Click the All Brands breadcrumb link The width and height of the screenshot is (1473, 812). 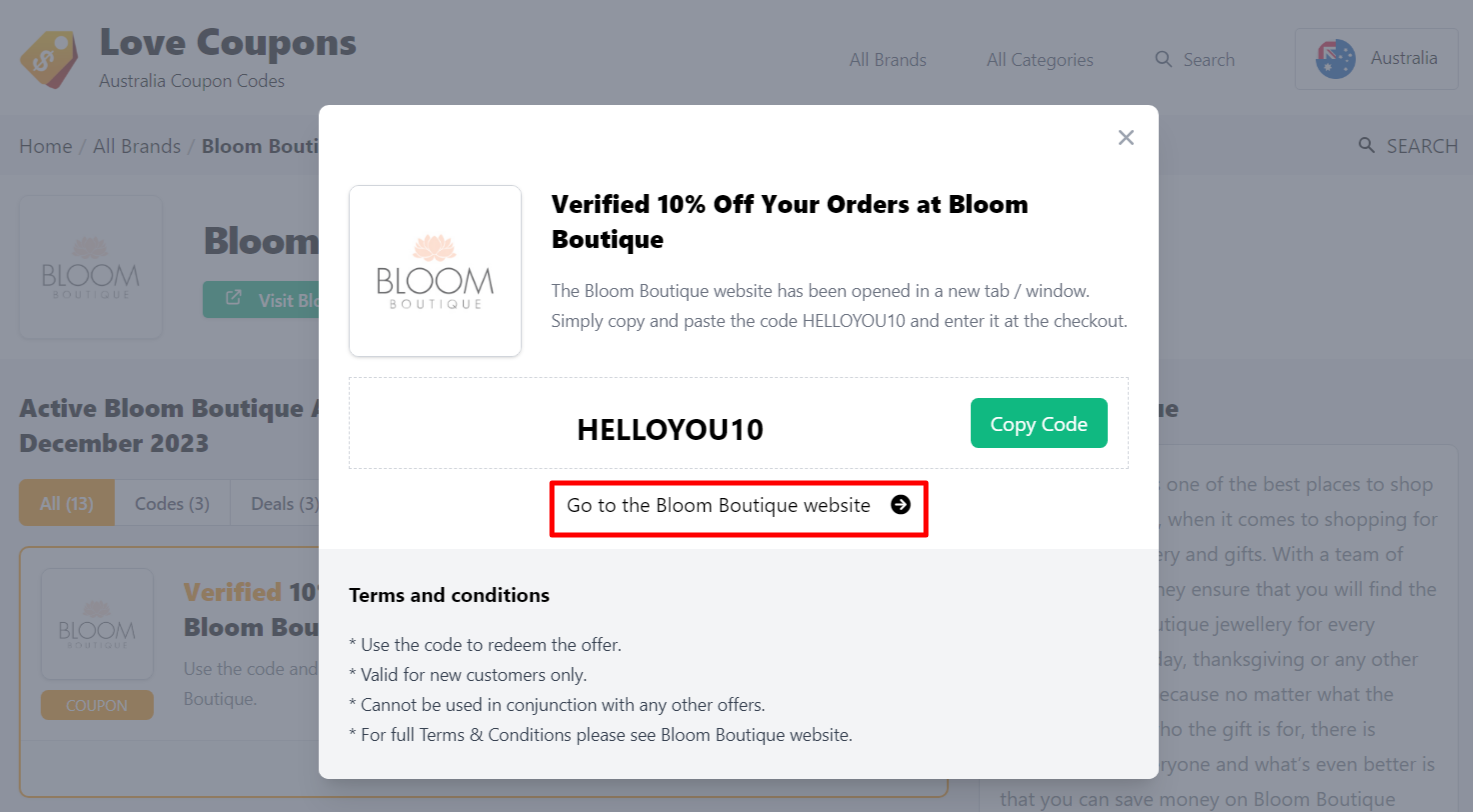click(x=137, y=145)
